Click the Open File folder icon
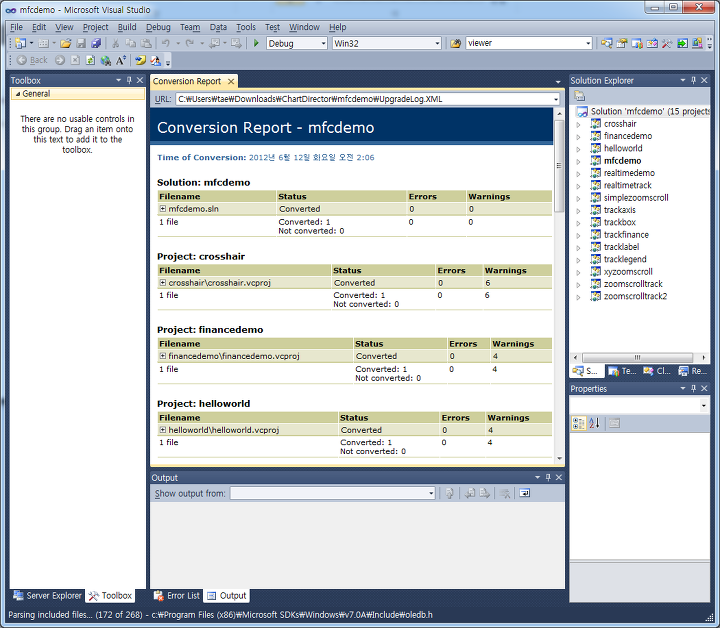 point(66,43)
